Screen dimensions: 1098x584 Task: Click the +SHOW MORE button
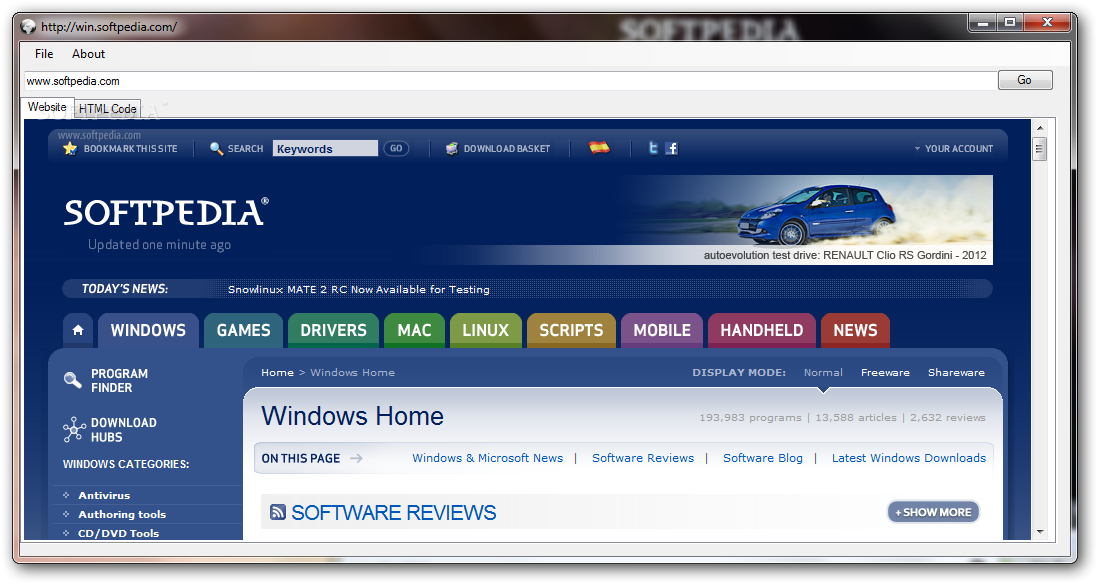click(x=933, y=512)
